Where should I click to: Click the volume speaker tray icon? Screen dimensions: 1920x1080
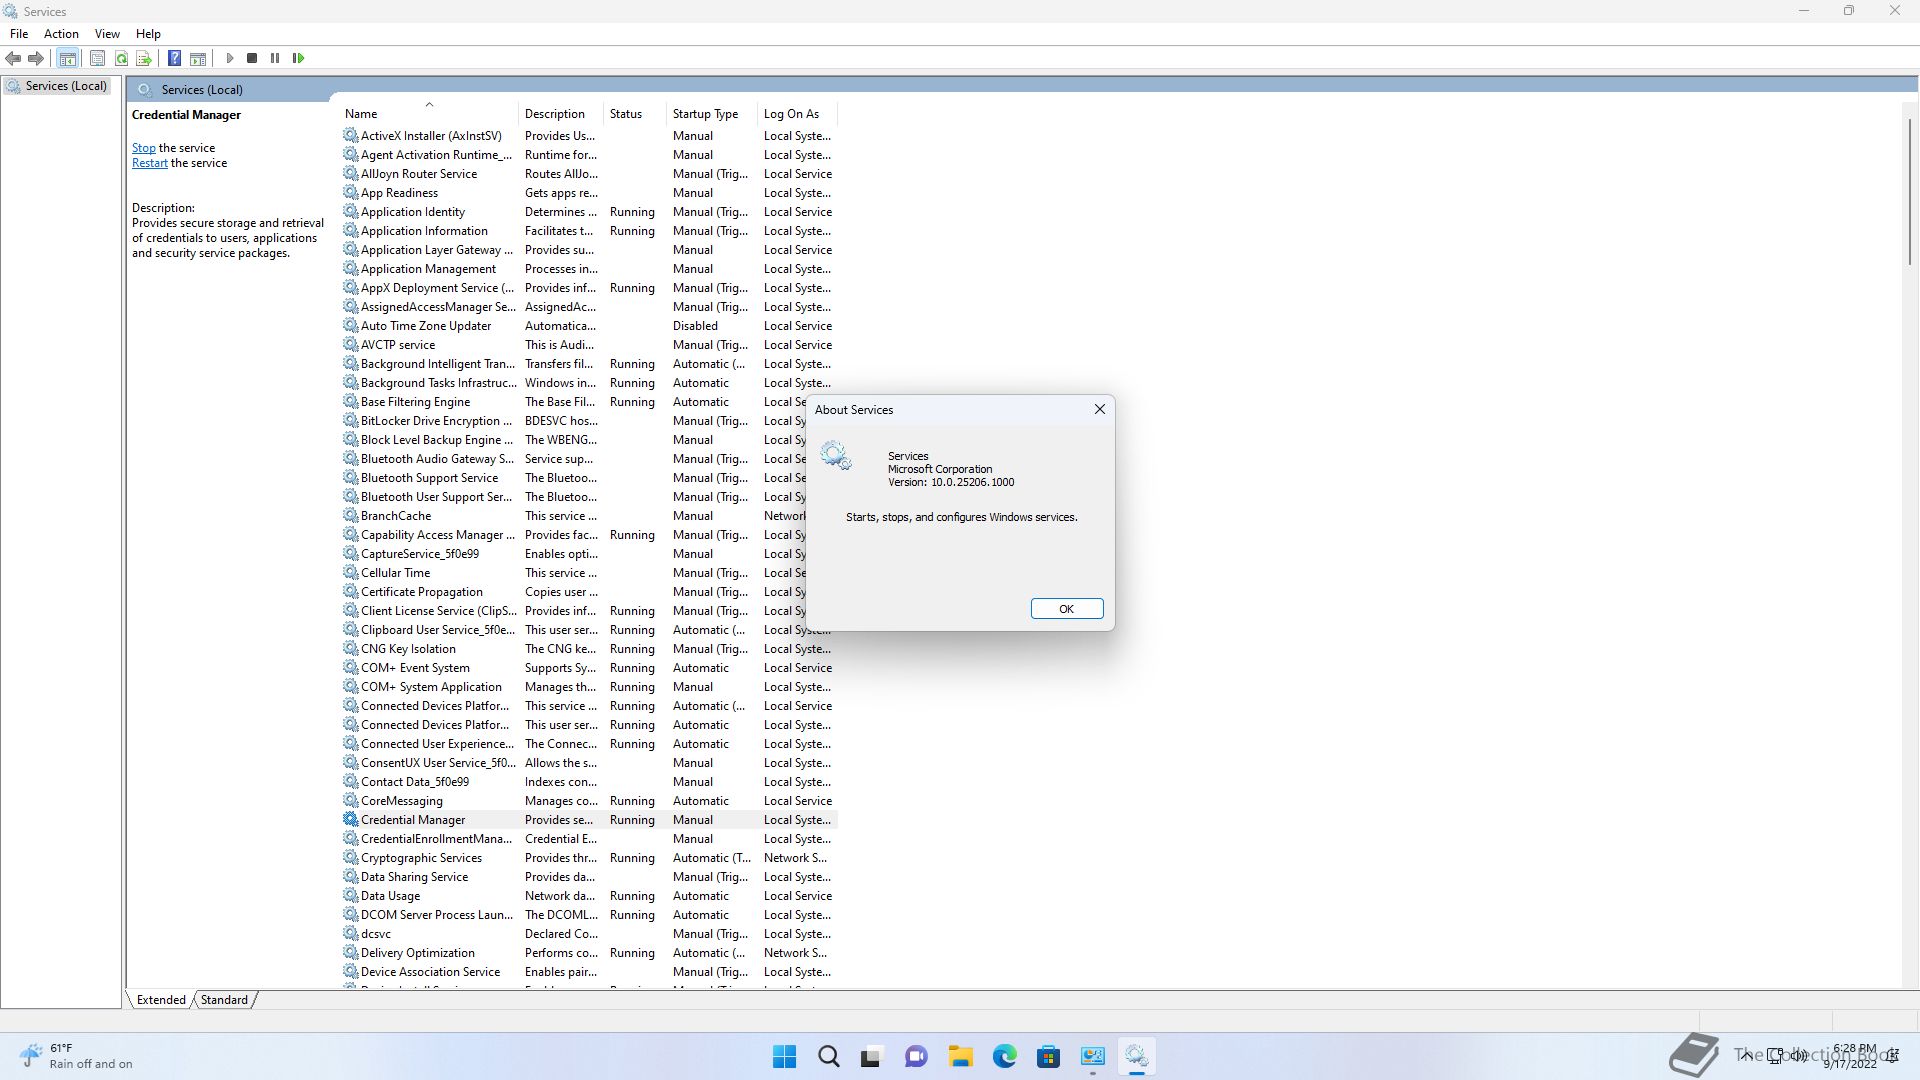click(1799, 1055)
